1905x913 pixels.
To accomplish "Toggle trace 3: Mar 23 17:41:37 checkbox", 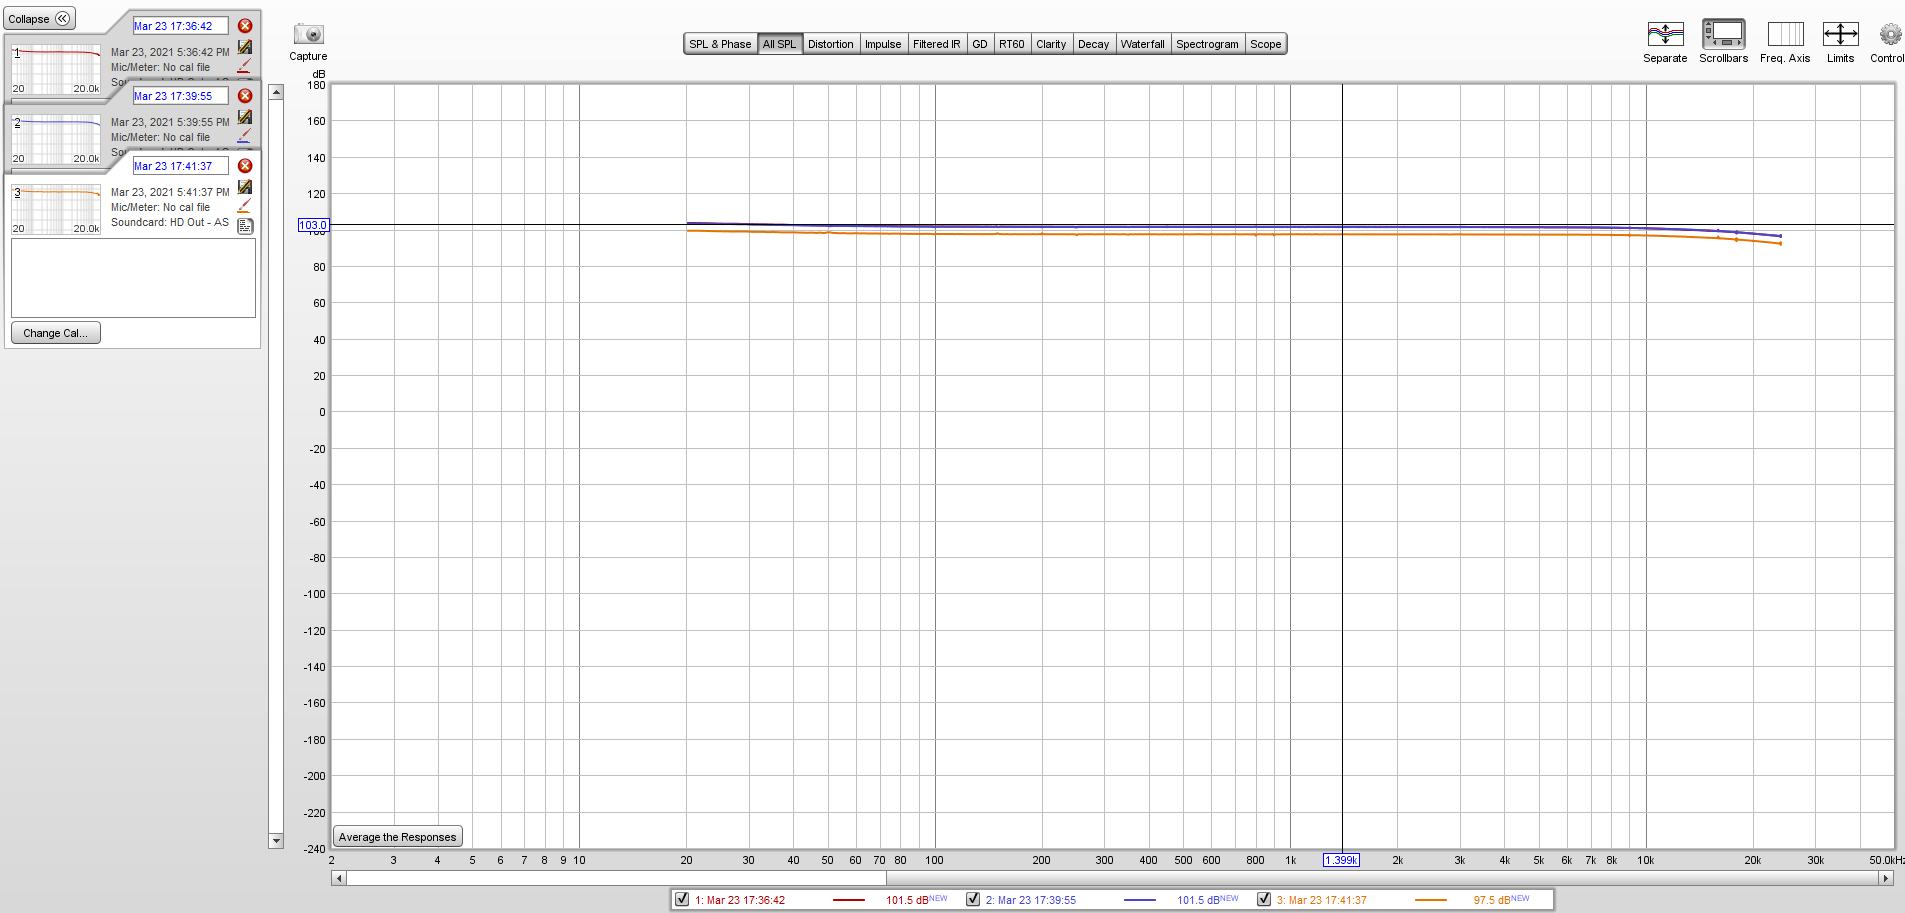I will click(x=1264, y=899).
